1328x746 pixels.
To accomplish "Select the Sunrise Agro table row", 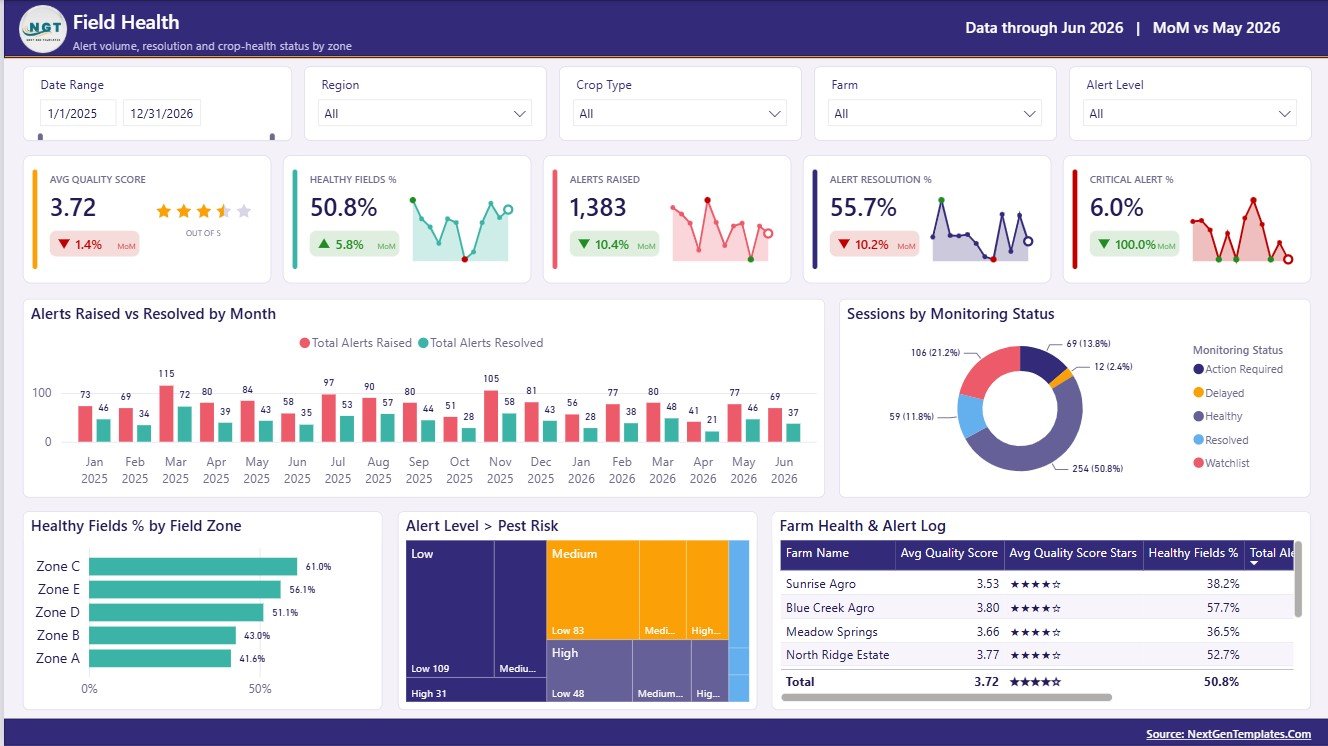I will [1037, 584].
